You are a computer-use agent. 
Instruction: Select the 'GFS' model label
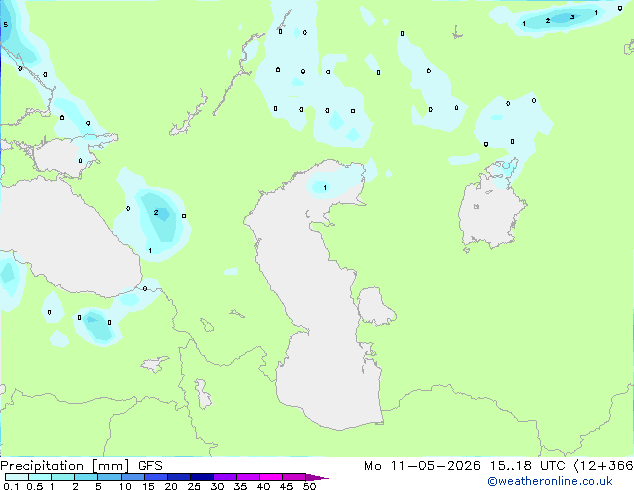point(150,466)
